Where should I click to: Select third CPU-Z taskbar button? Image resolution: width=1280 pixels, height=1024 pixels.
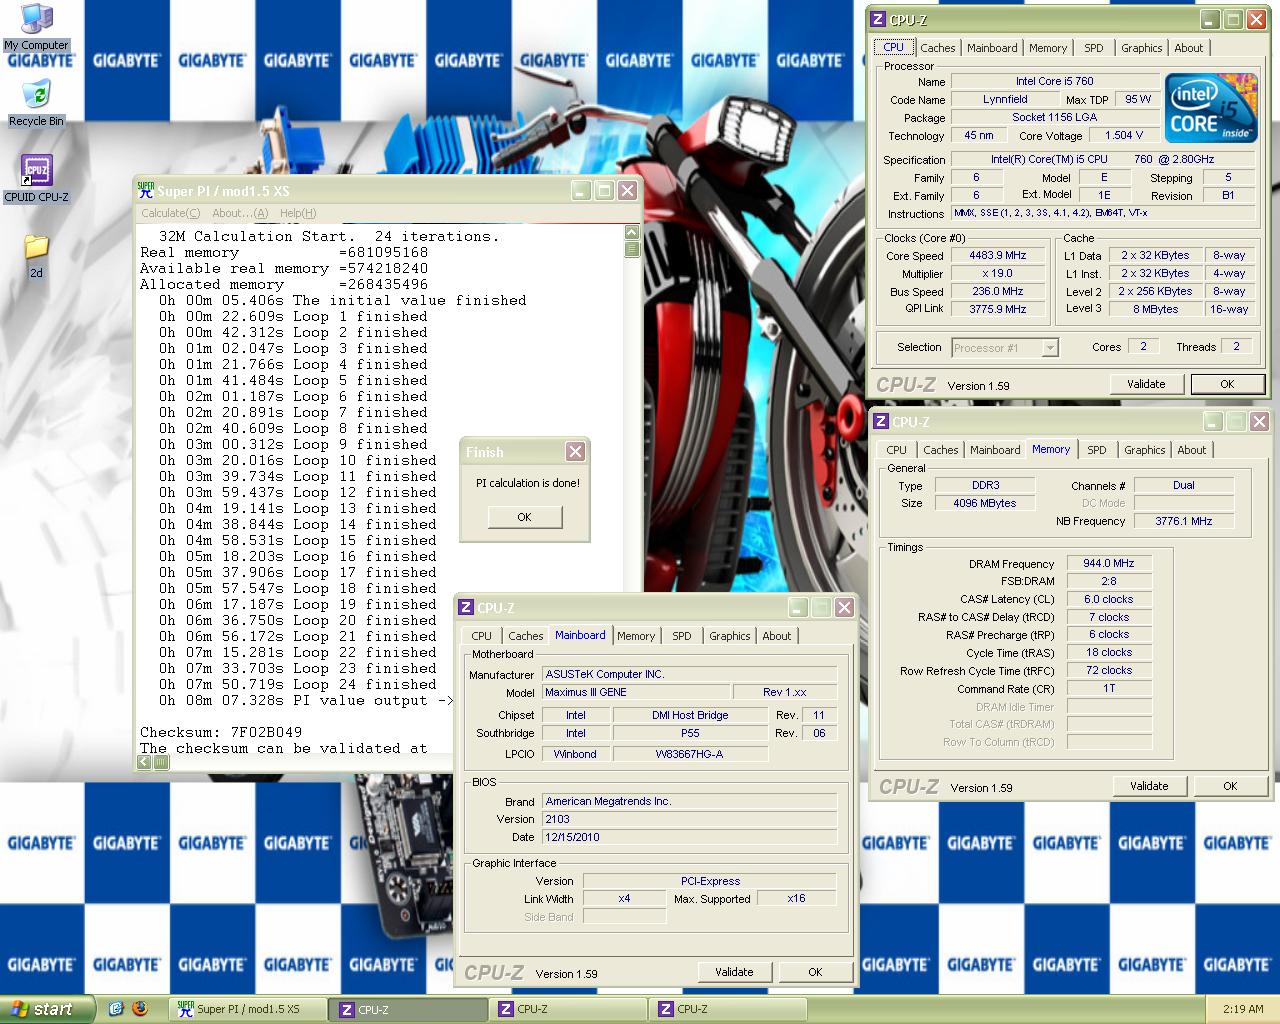(x=730, y=1009)
